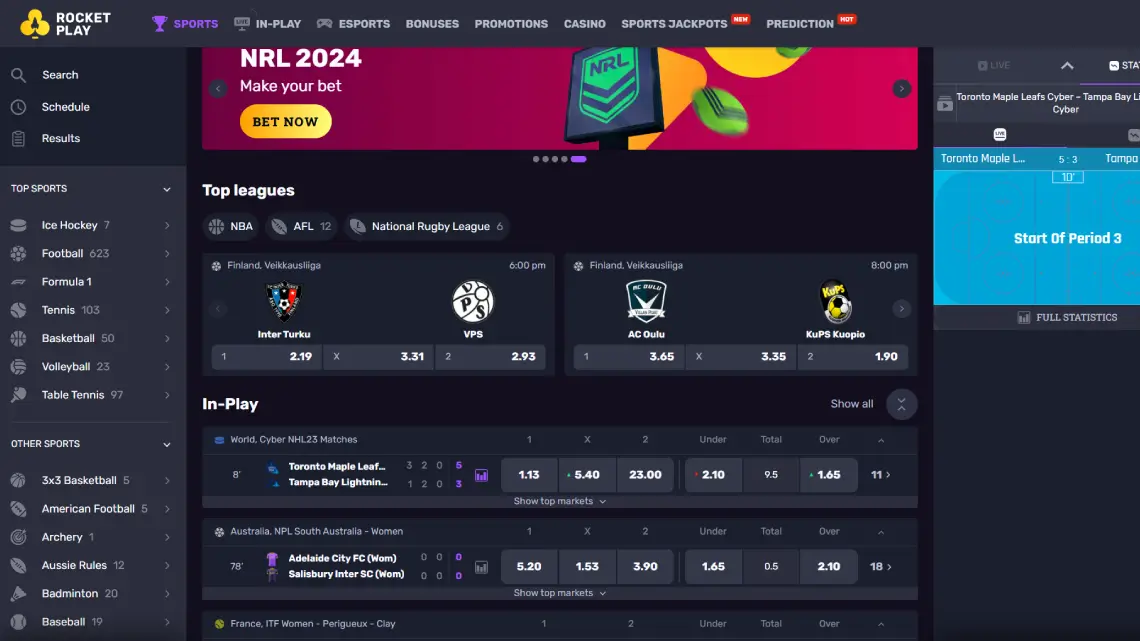Select the 3x3 Basketball icon
Image resolution: width=1140 pixels, height=641 pixels.
coord(18,480)
